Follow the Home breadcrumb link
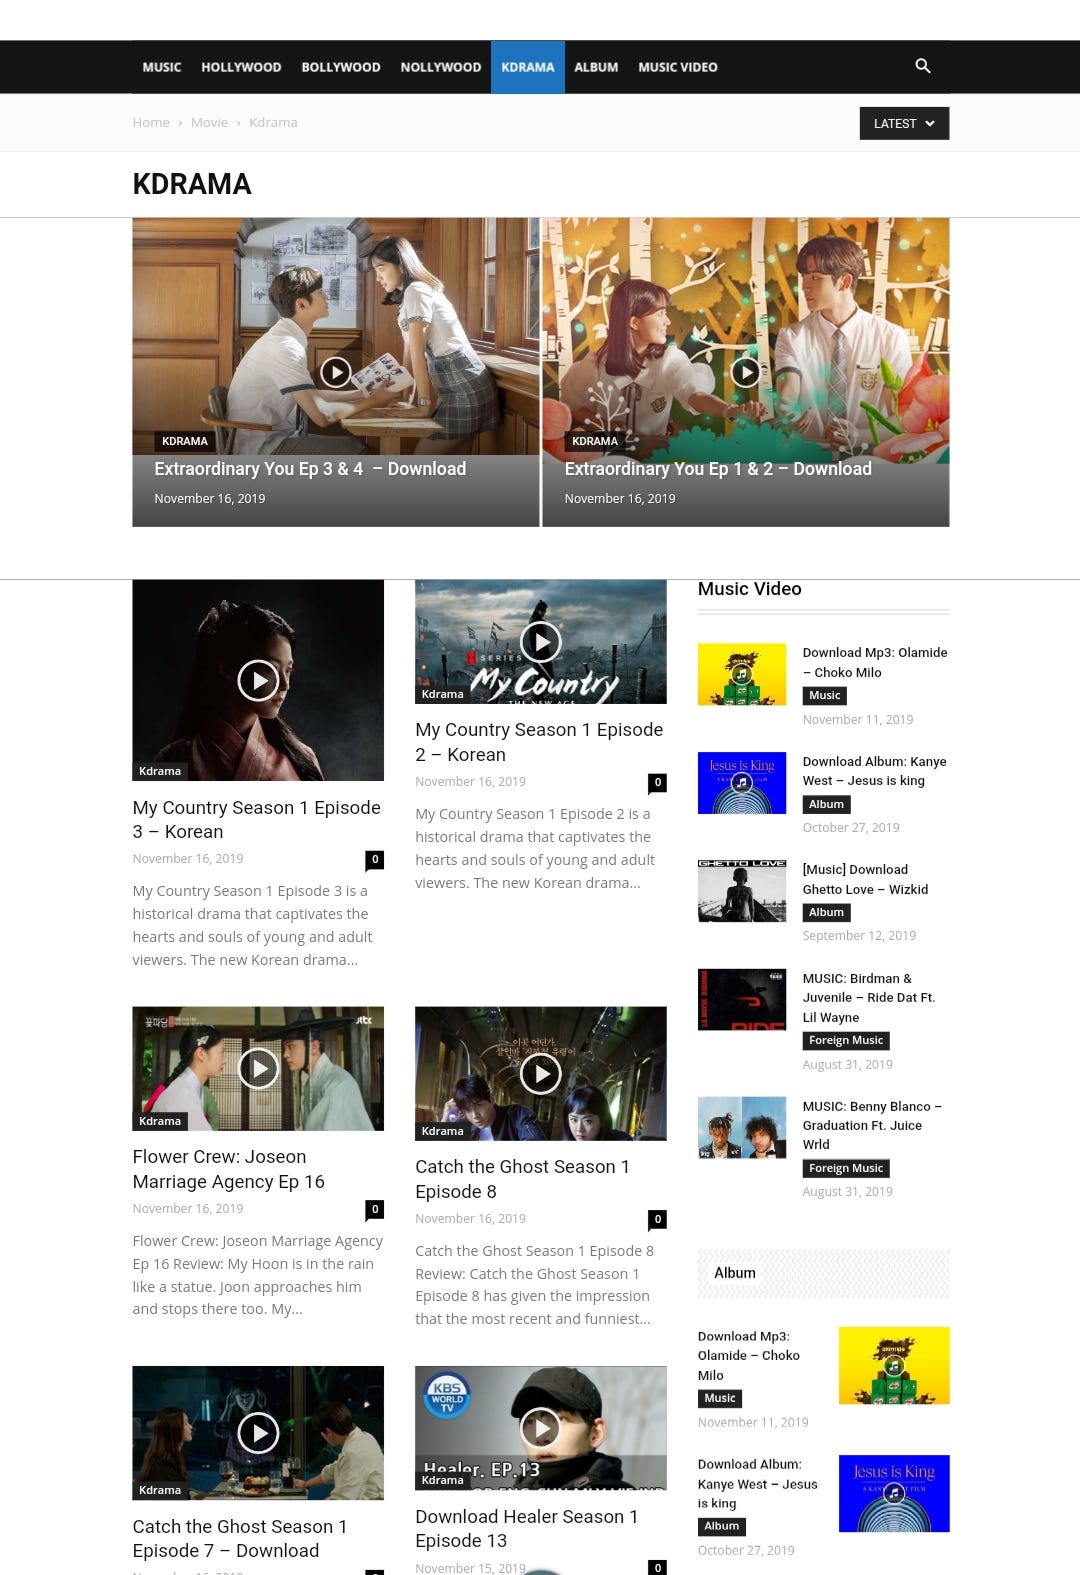This screenshot has height=1575, width=1080. tap(151, 122)
